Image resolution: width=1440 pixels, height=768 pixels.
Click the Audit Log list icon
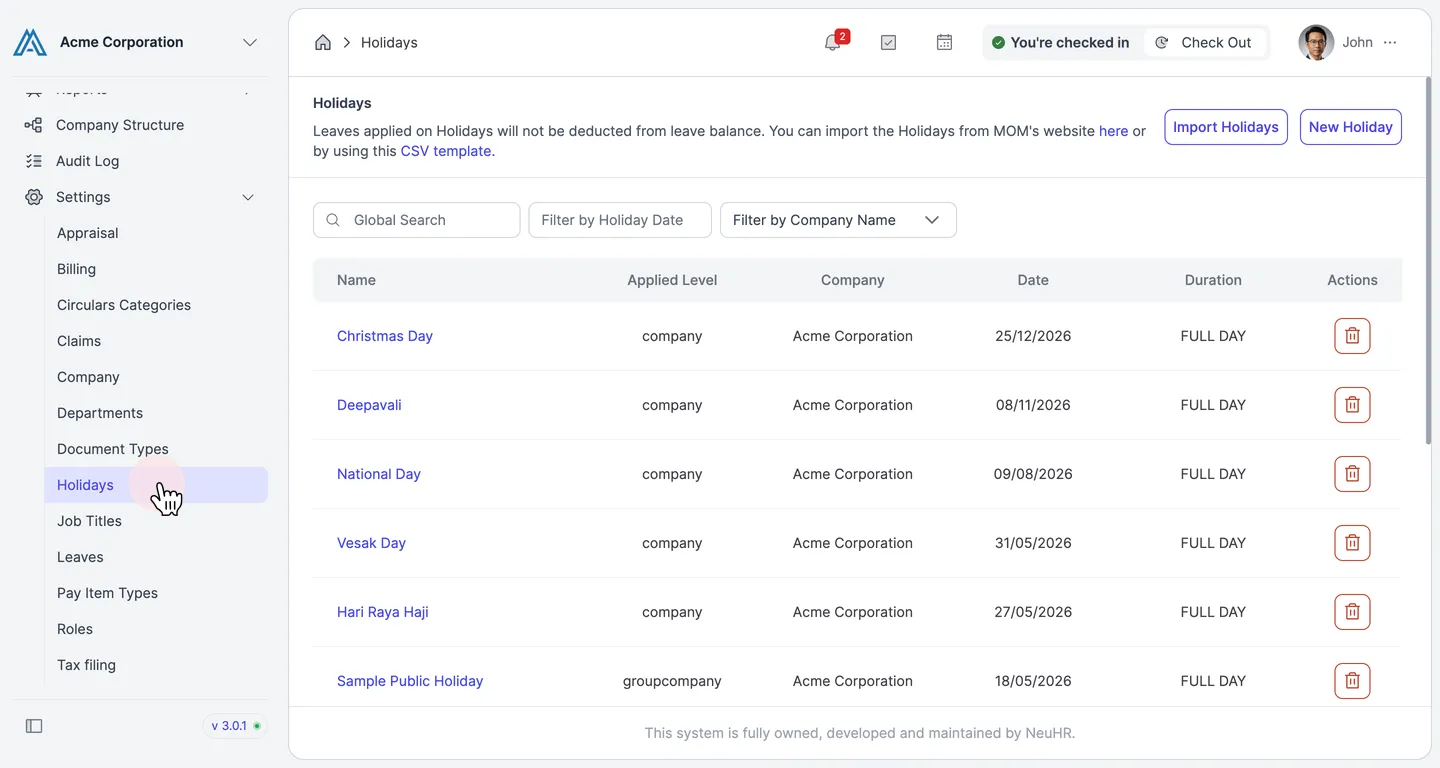click(x=34, y=161)
